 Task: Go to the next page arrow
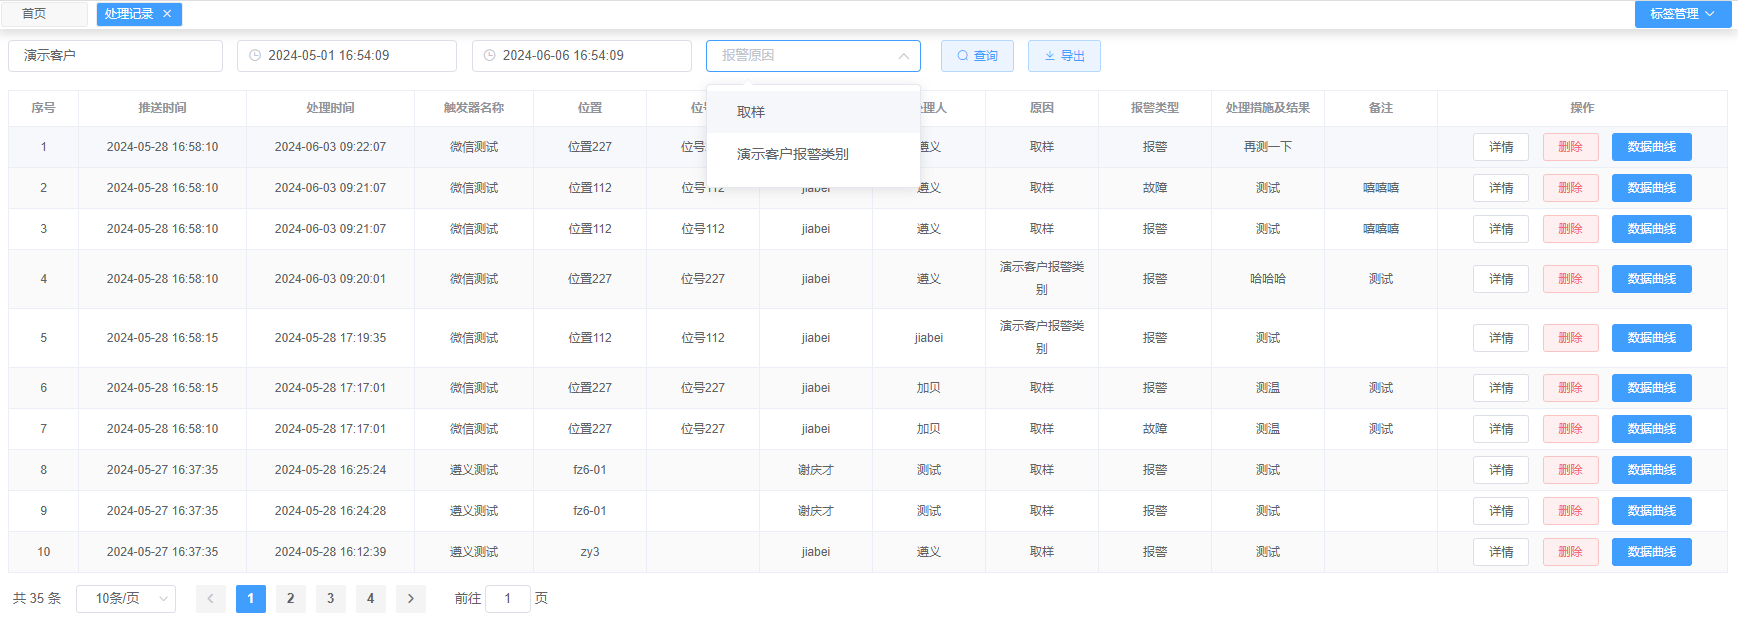pos(411,599)
